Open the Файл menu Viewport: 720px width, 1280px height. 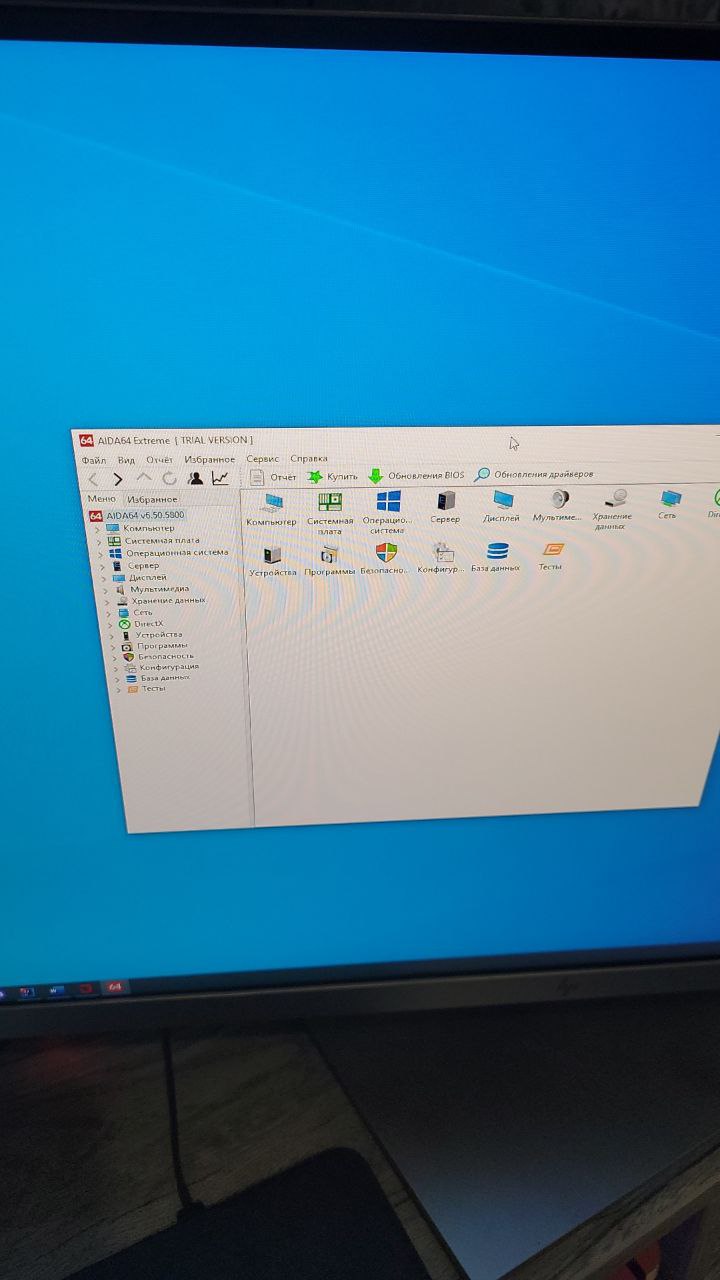[94, 461]
